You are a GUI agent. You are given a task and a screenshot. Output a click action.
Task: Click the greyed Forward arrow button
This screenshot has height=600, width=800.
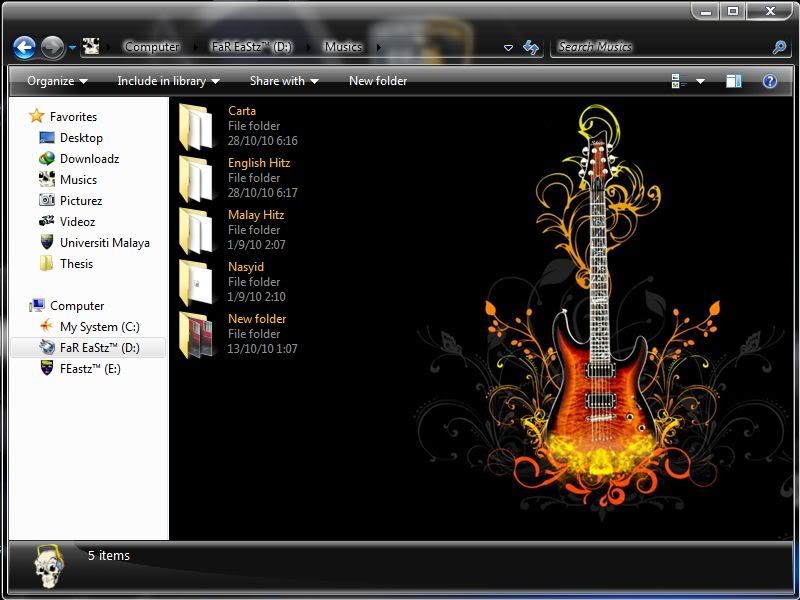(53, 47)
